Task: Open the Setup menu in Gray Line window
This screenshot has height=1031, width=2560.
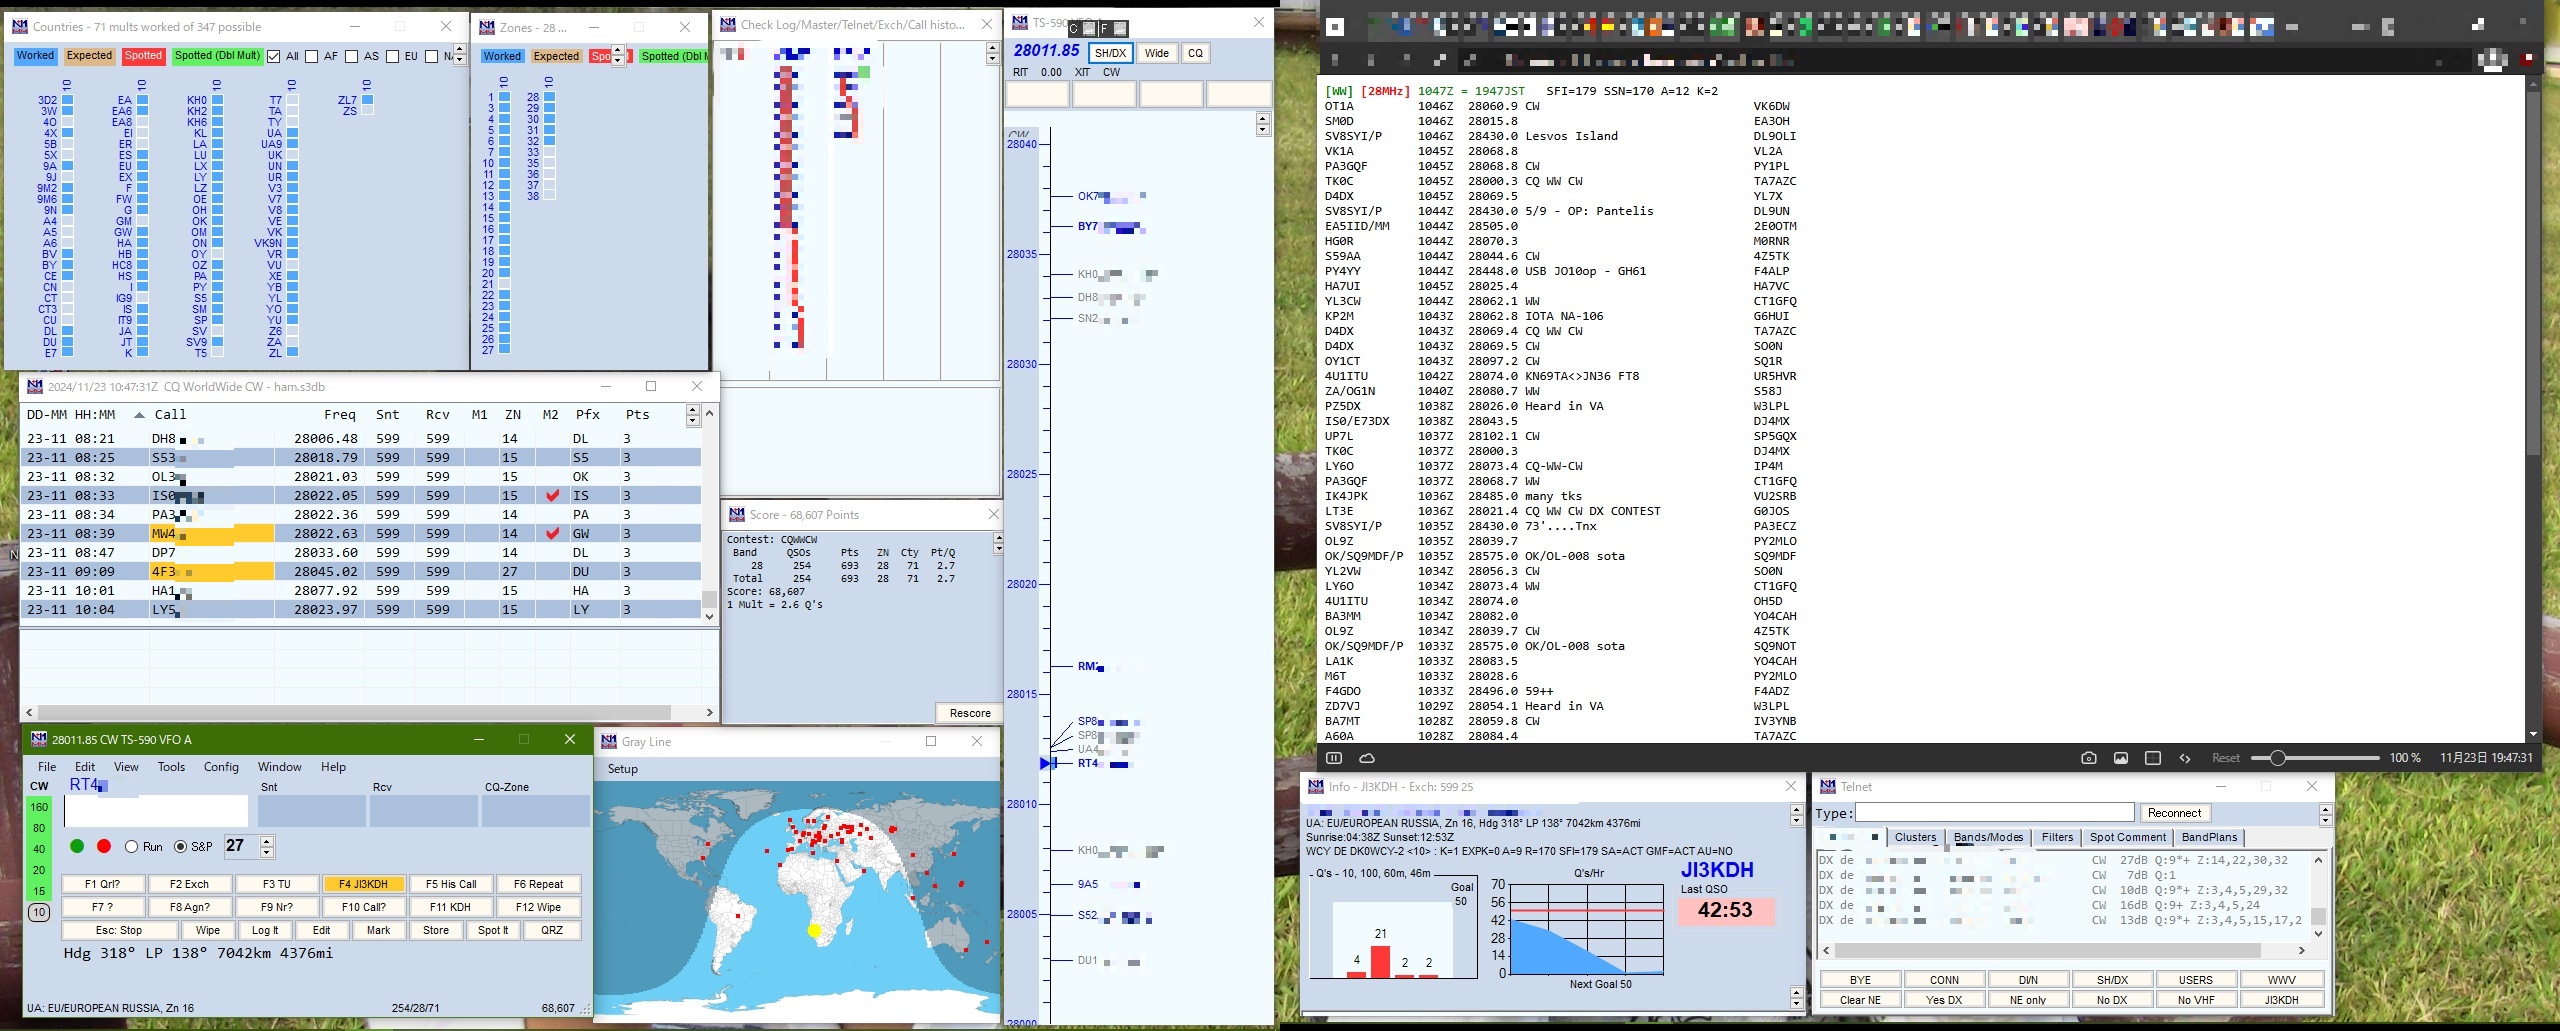Action: (622, 769)
